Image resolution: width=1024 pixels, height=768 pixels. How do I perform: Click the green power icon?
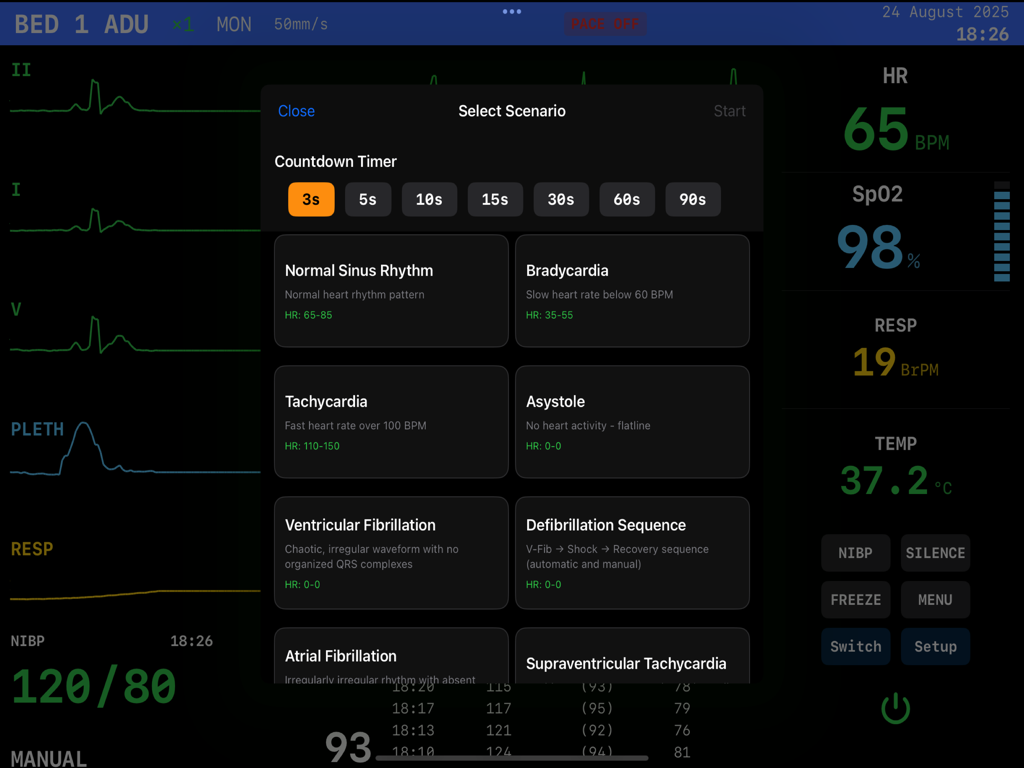[x=895, y=708]
